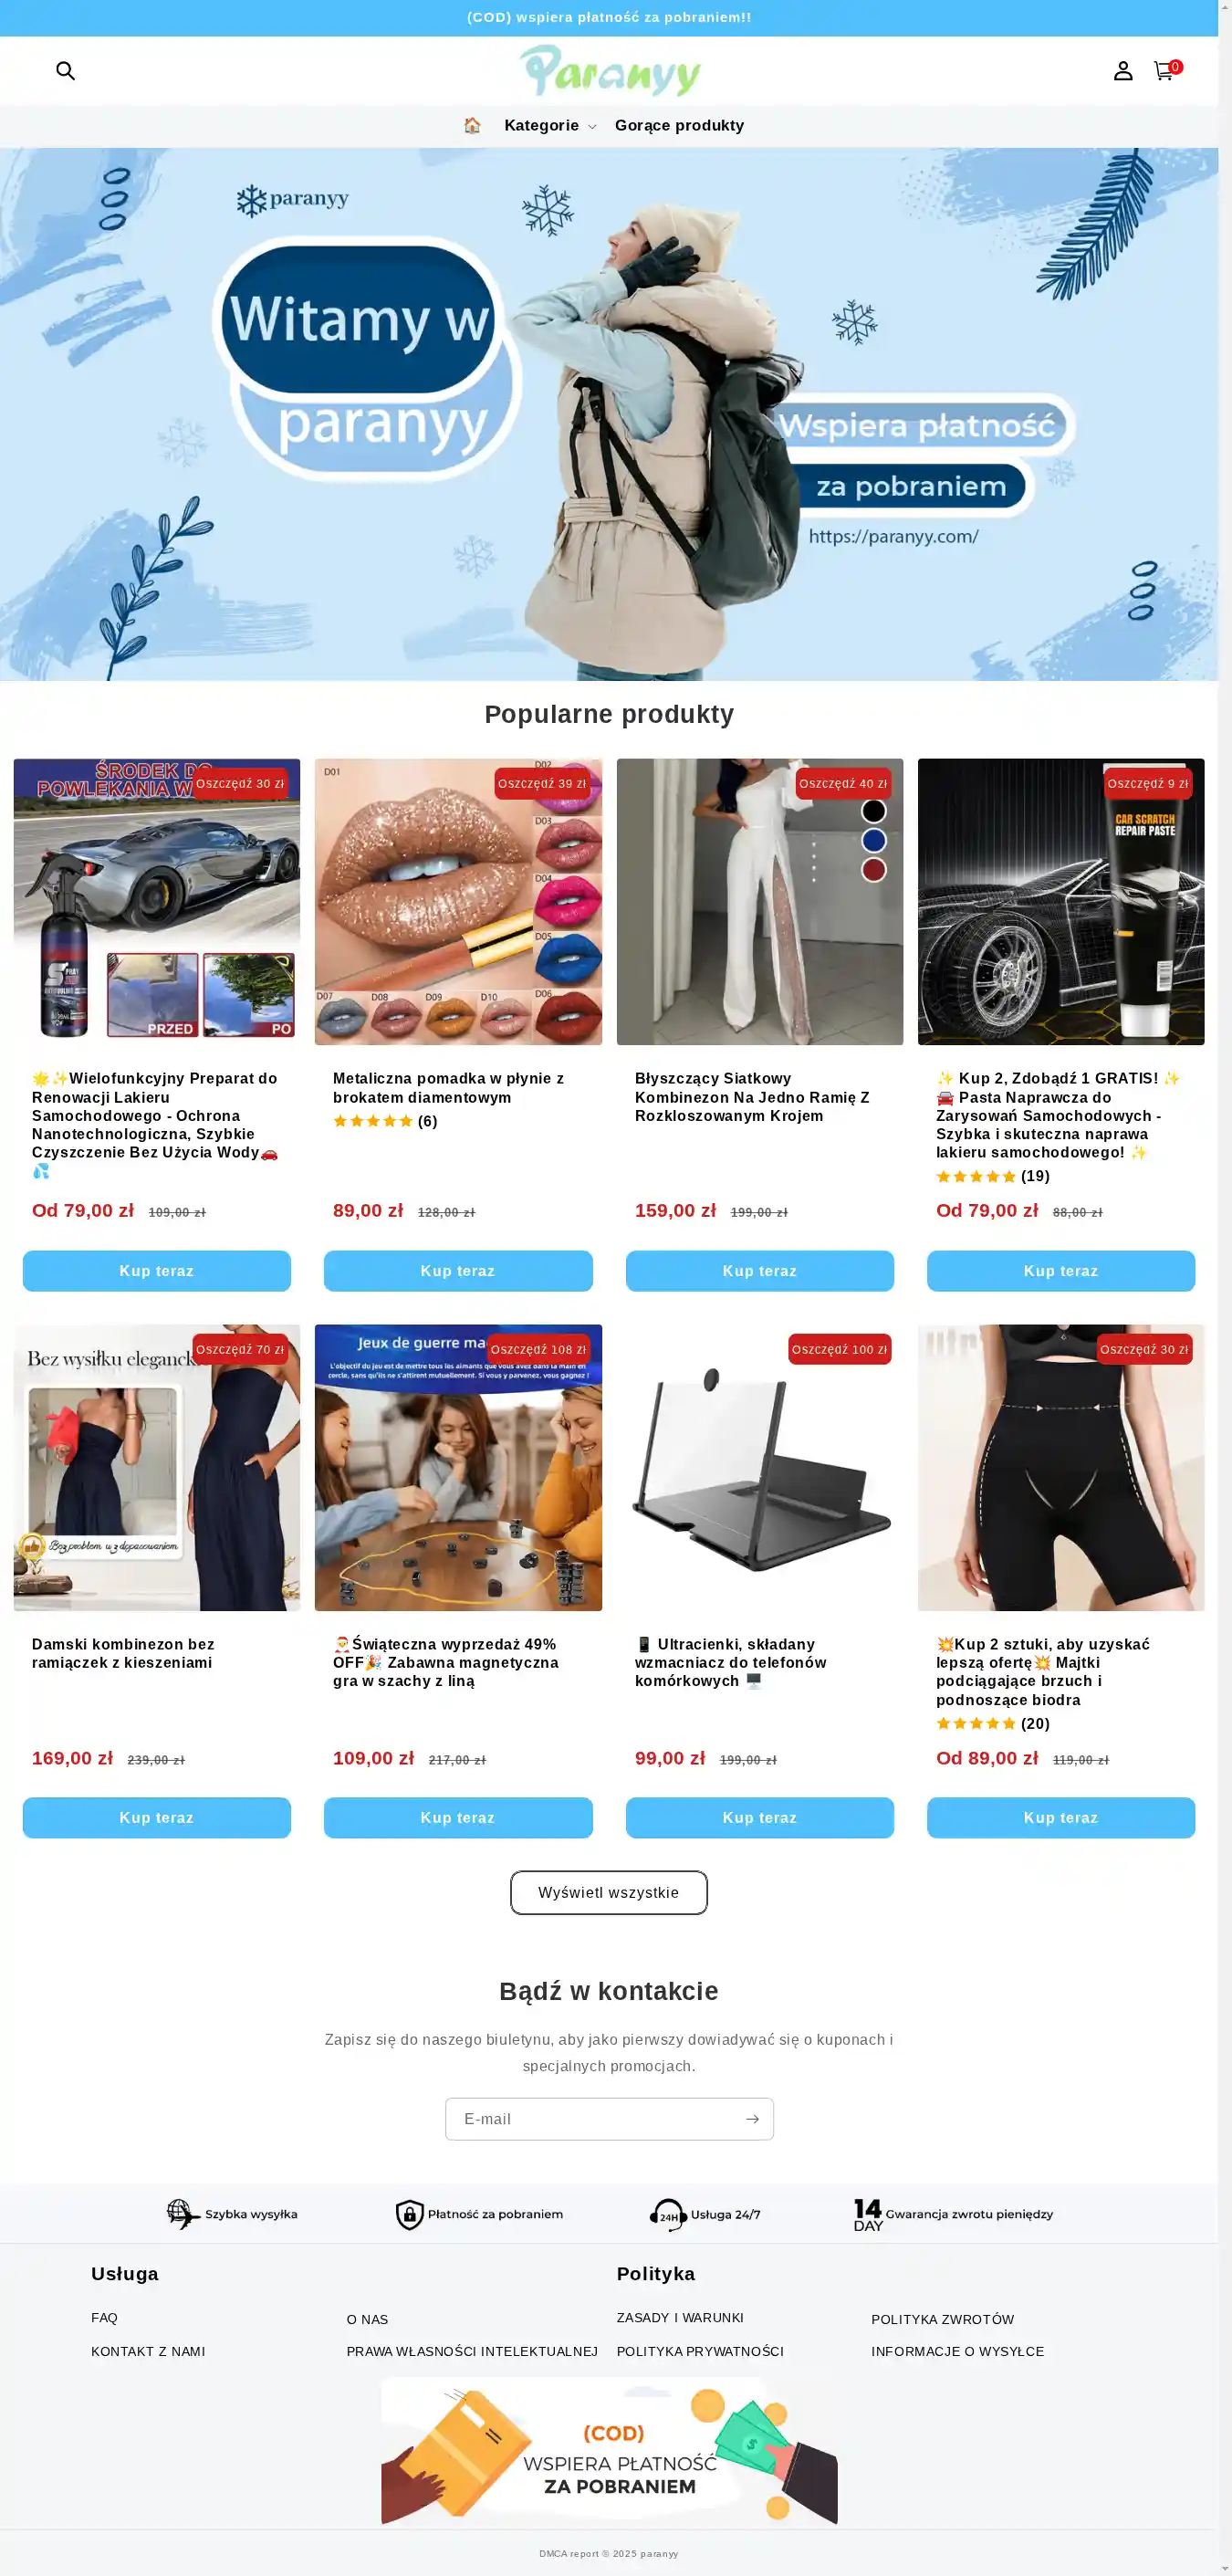Screen dimensions: 1232x2576
Task: Open the FAQ footer link
Action: [104, 2317]
